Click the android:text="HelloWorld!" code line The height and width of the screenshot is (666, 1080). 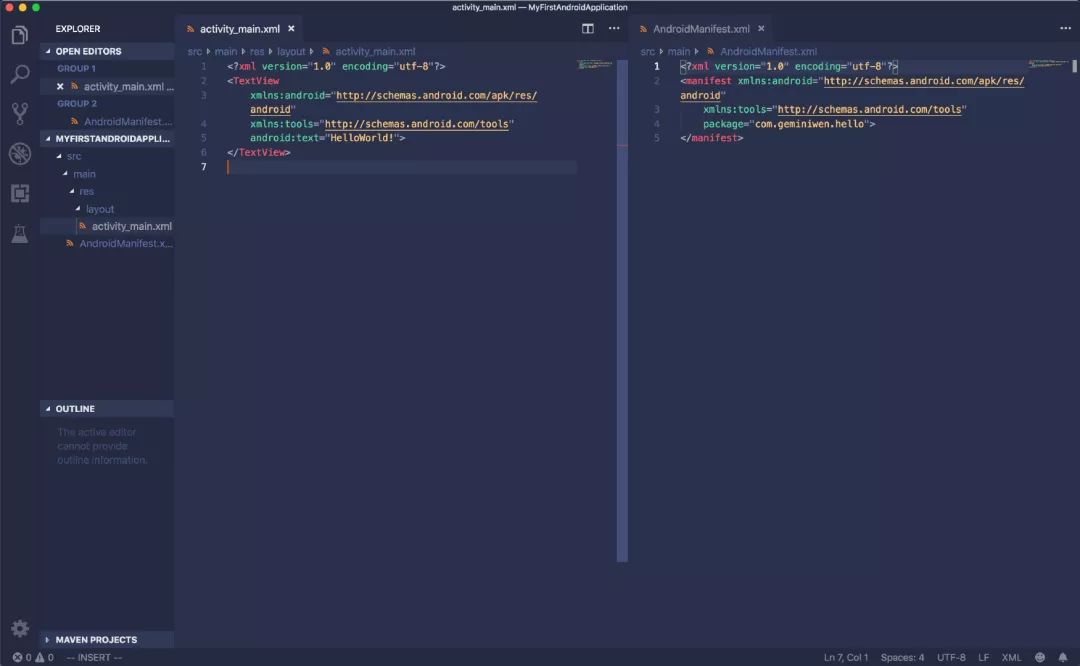coord(327,138)
